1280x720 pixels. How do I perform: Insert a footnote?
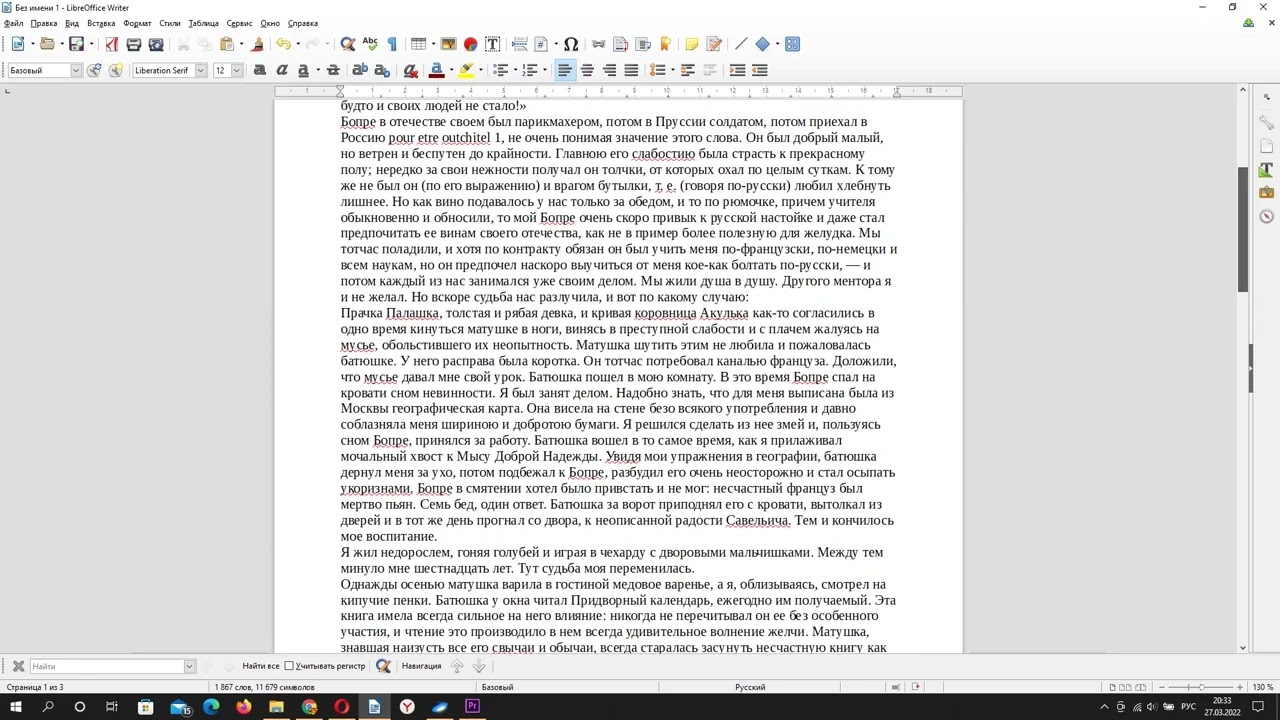[x=620, y=44]
